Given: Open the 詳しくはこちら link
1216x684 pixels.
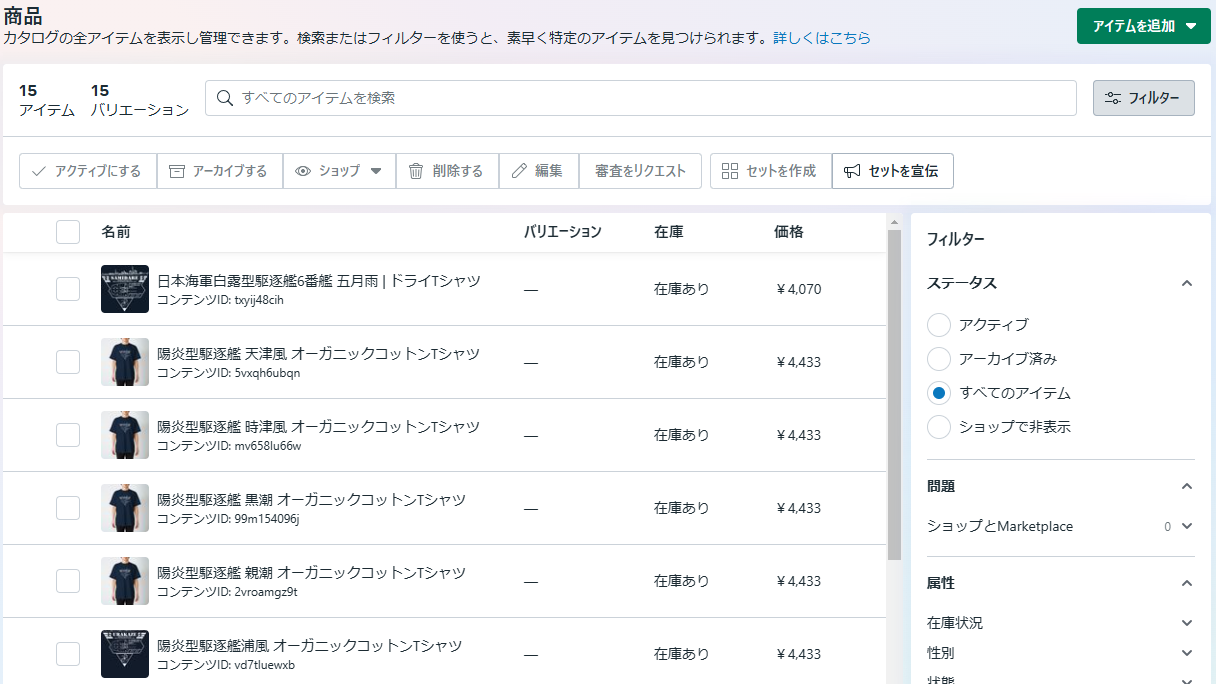Looking at the screenshot, I should pos(822,38).
